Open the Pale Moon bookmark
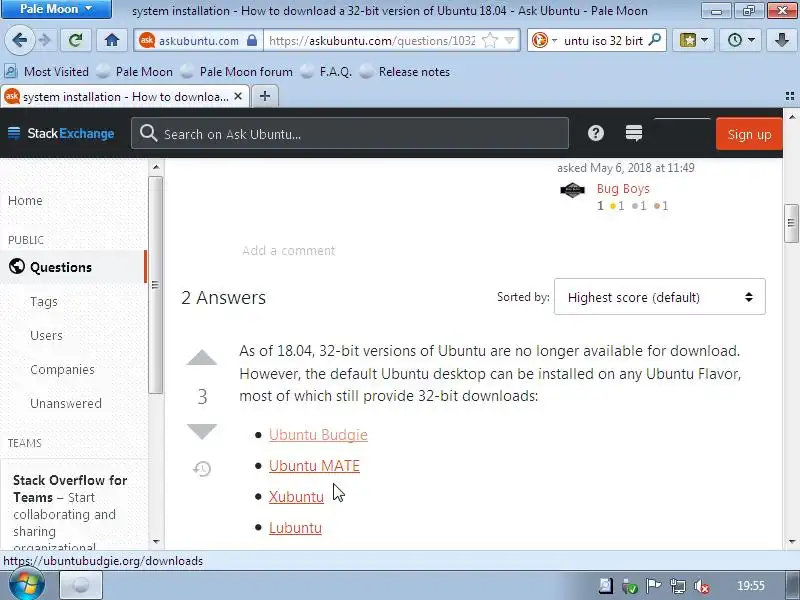 coord(135,72)
